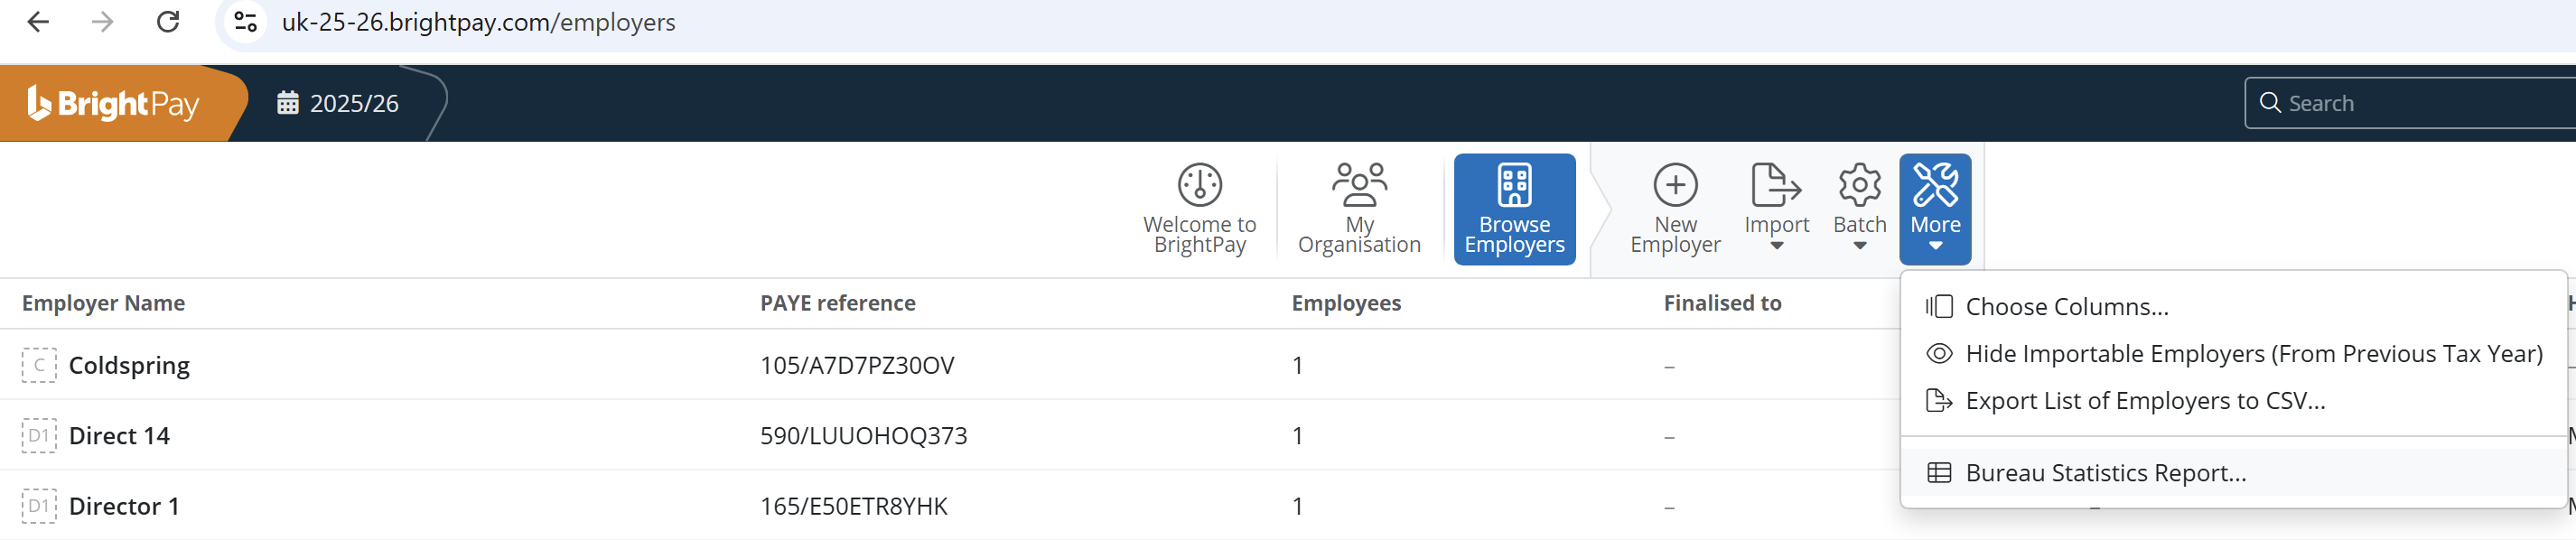Open the Direct 14 employer
Screen dimensions: 2576x540
[x=119, y=436]
